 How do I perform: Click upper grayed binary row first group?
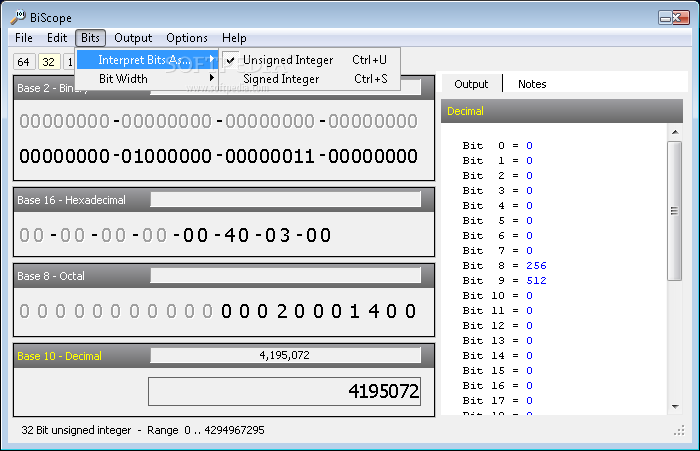click(64, 121)
